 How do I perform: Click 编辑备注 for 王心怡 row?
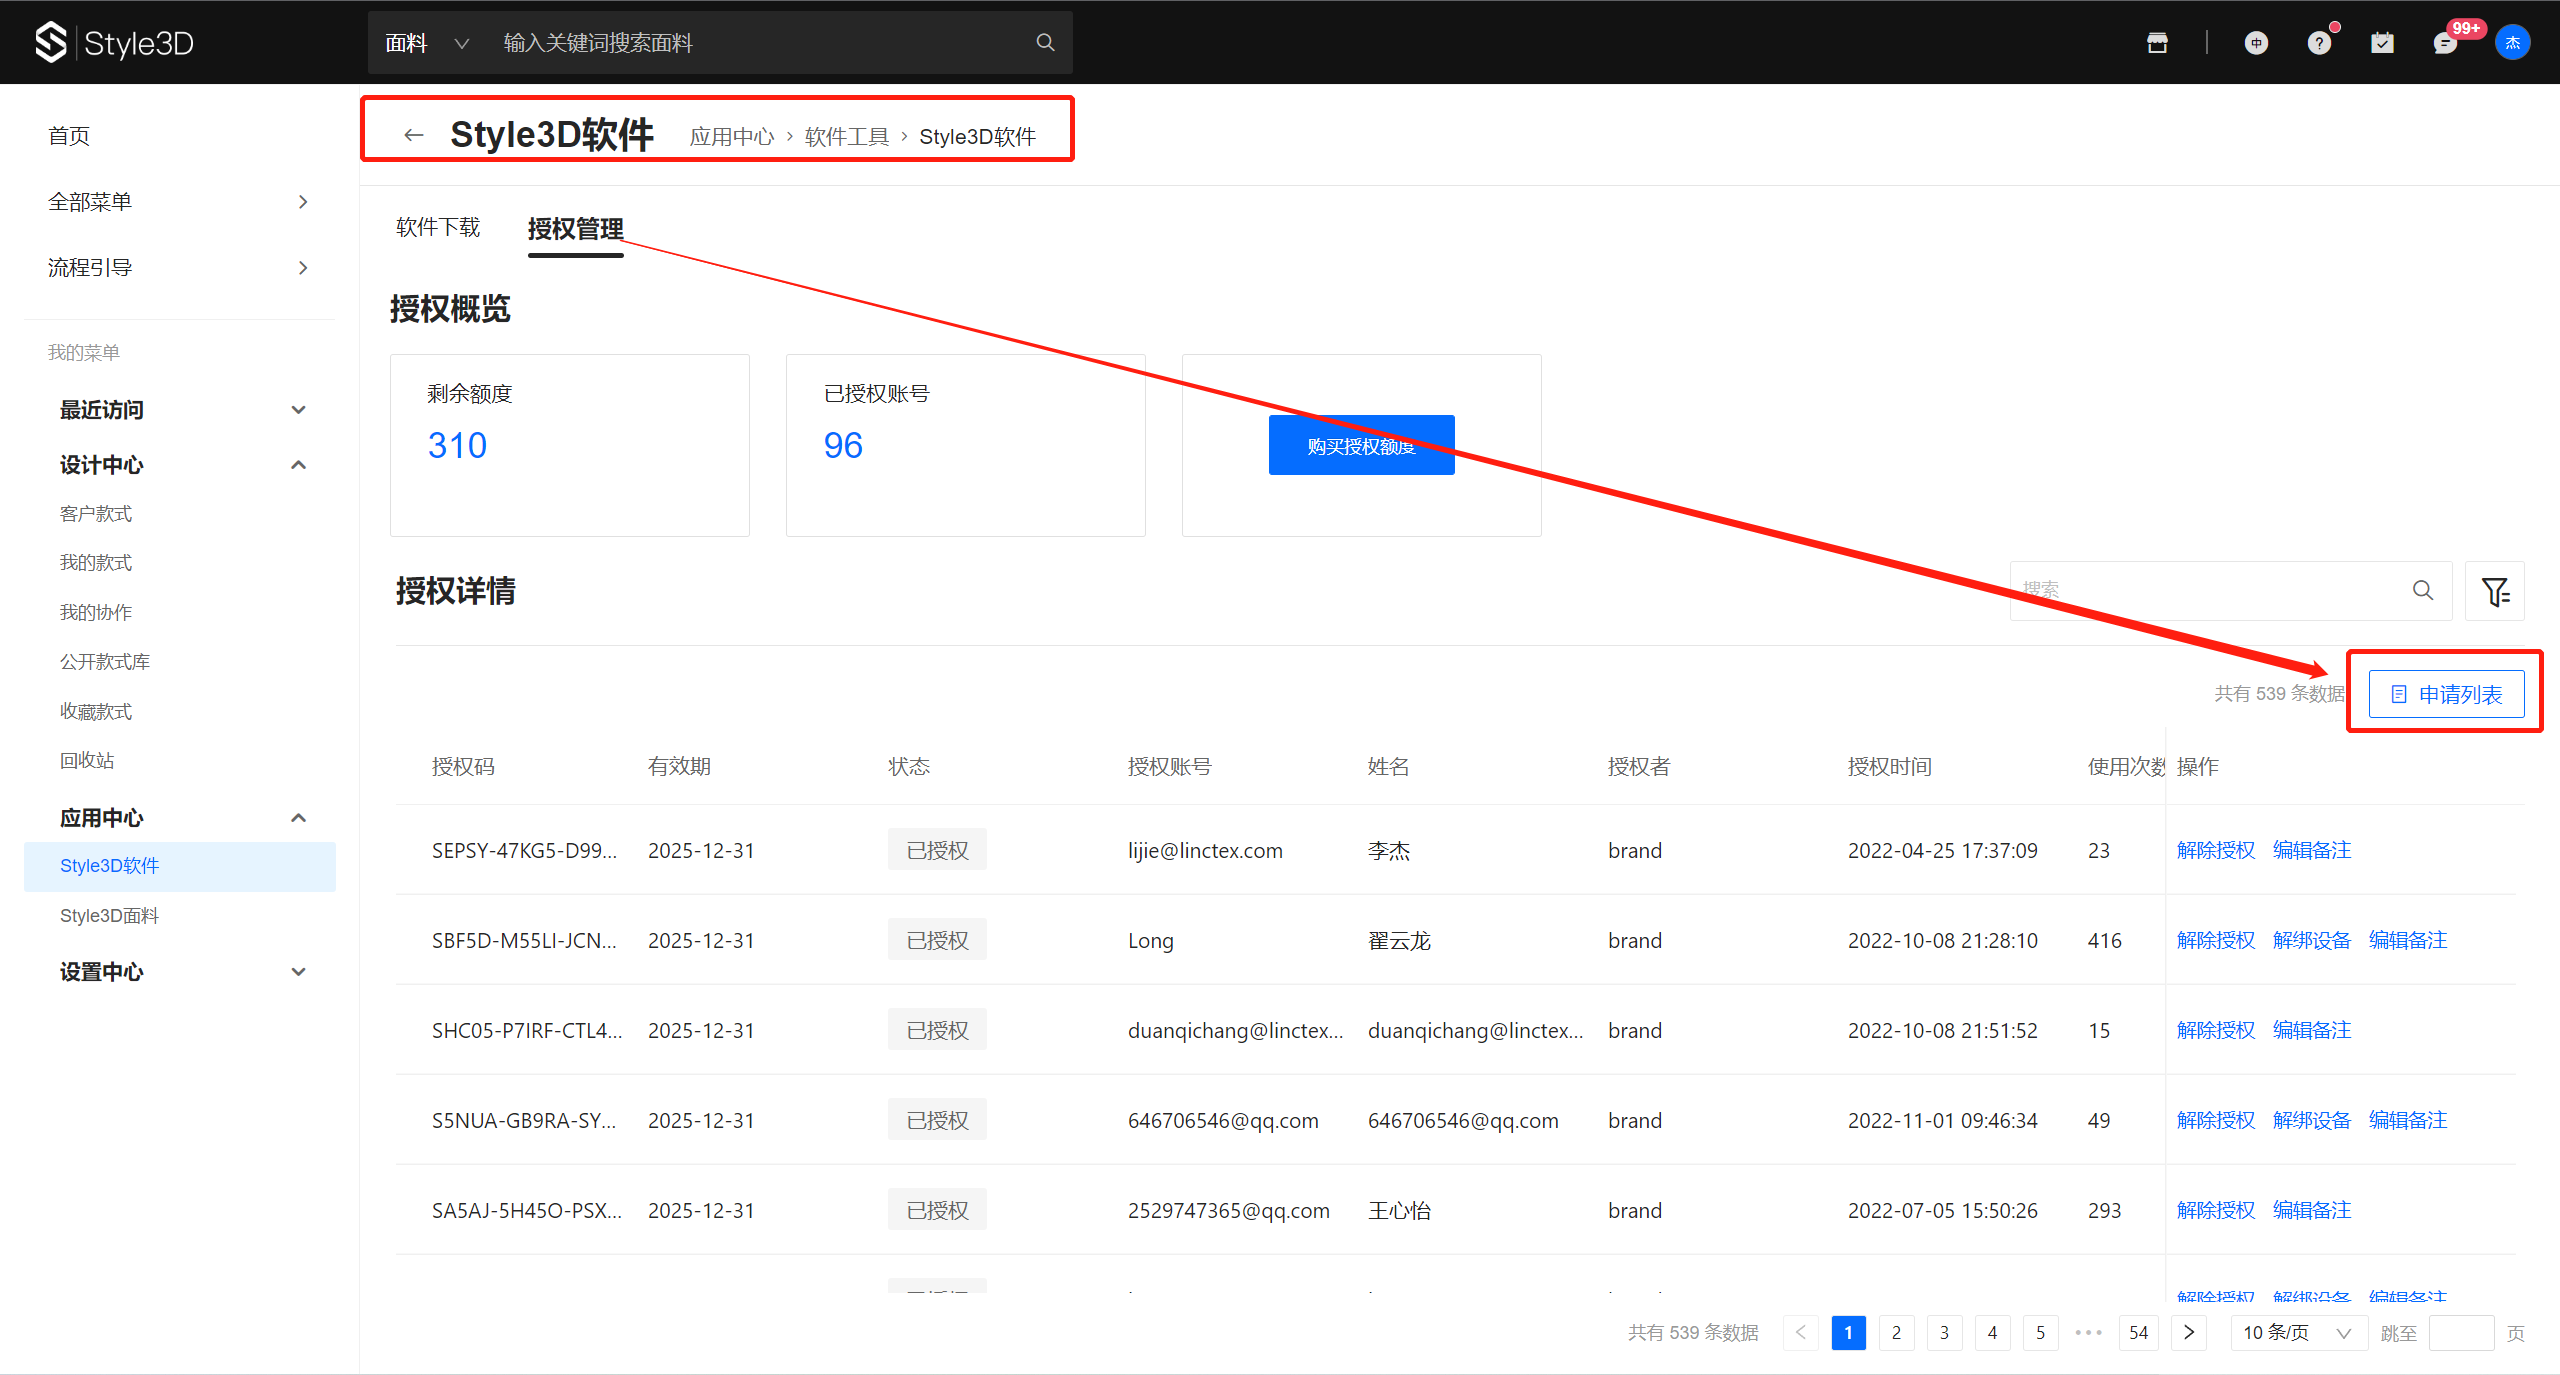coord(2312,1210)
